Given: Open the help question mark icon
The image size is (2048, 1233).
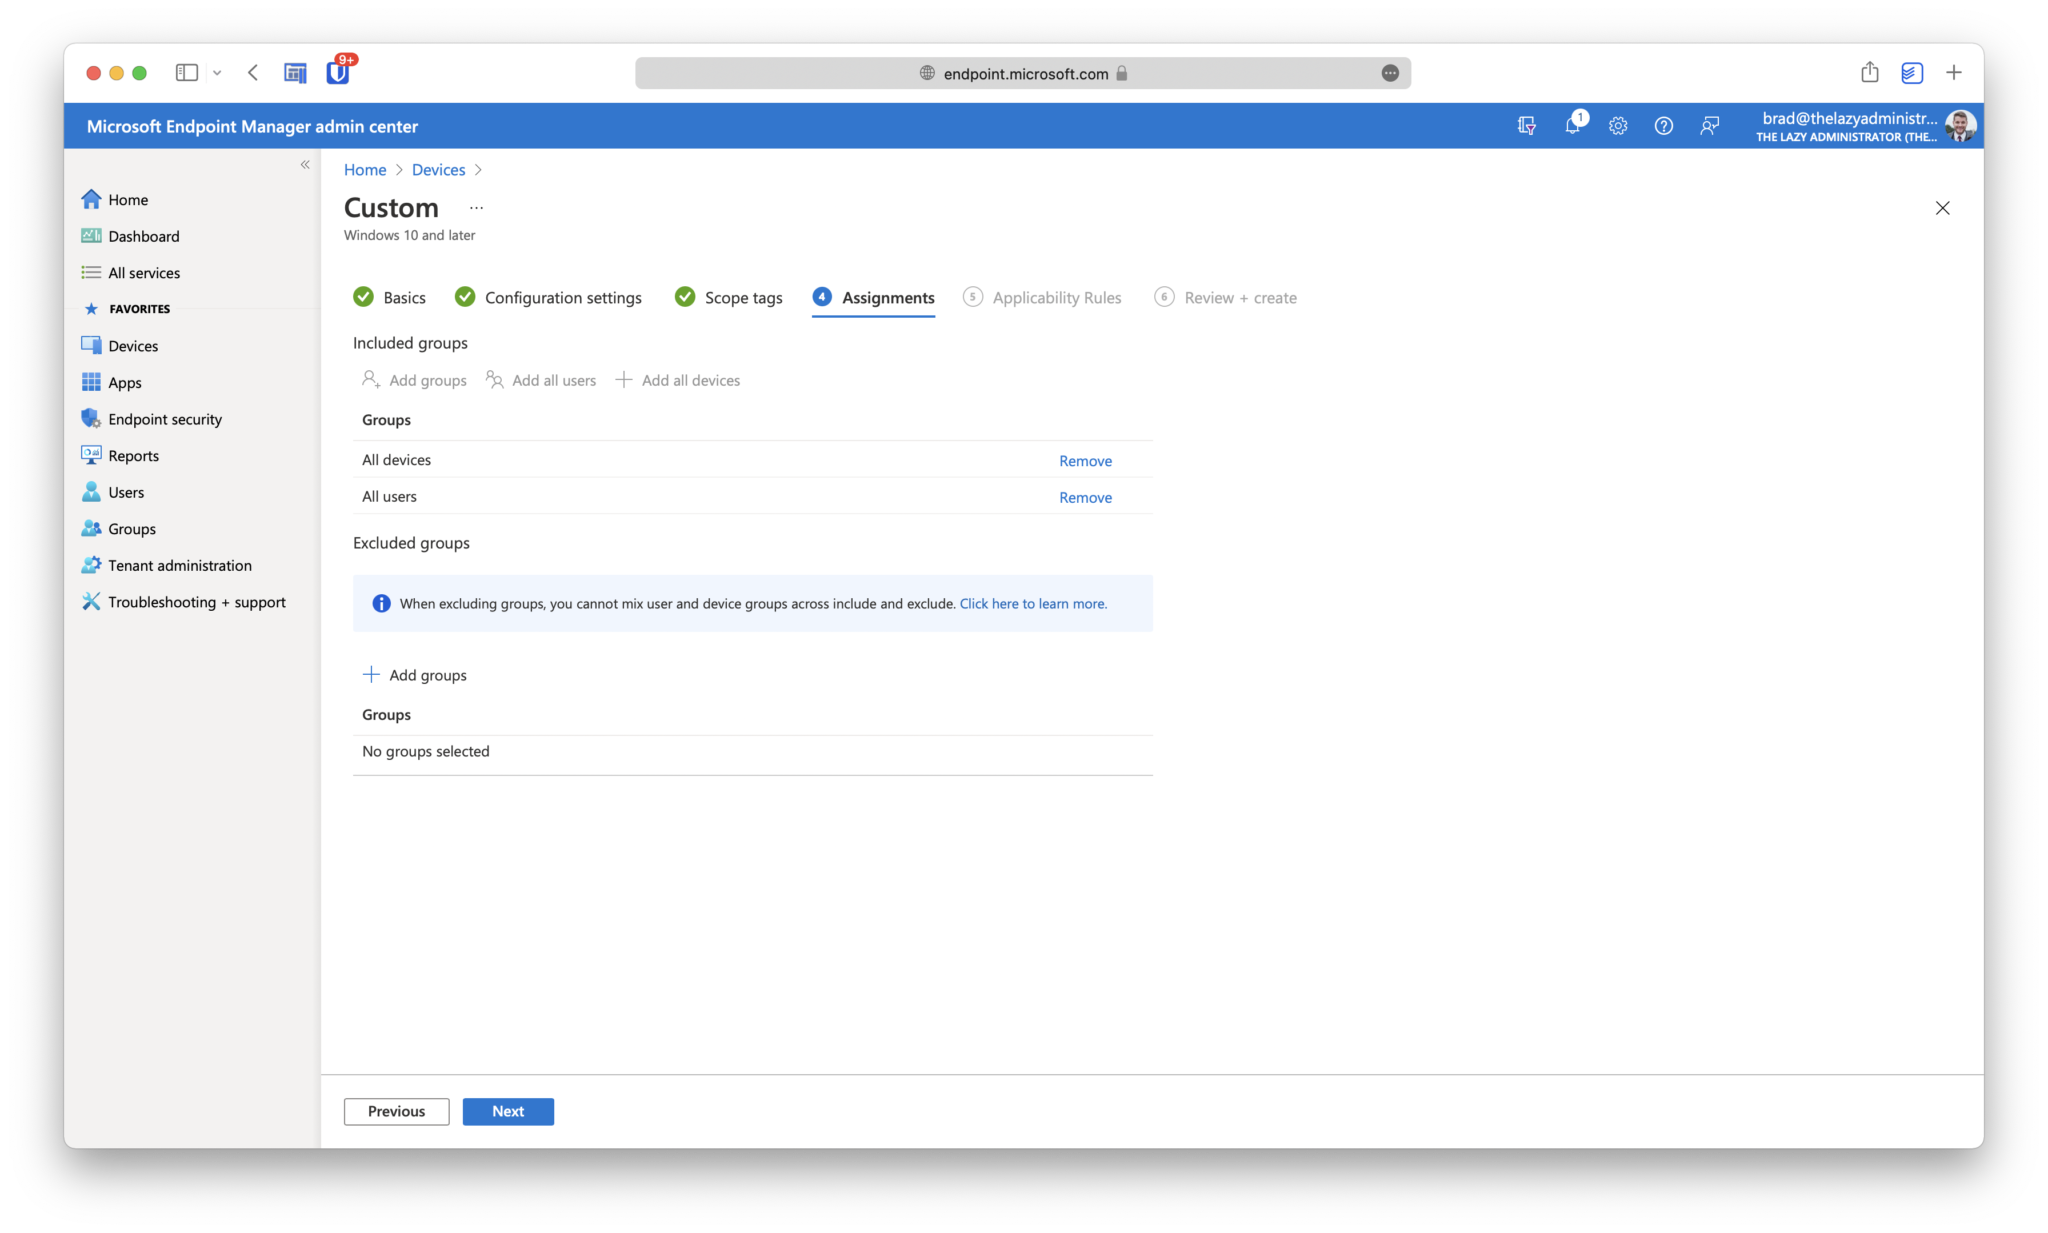Looking at the screenshot, I should coord(1664,126).
